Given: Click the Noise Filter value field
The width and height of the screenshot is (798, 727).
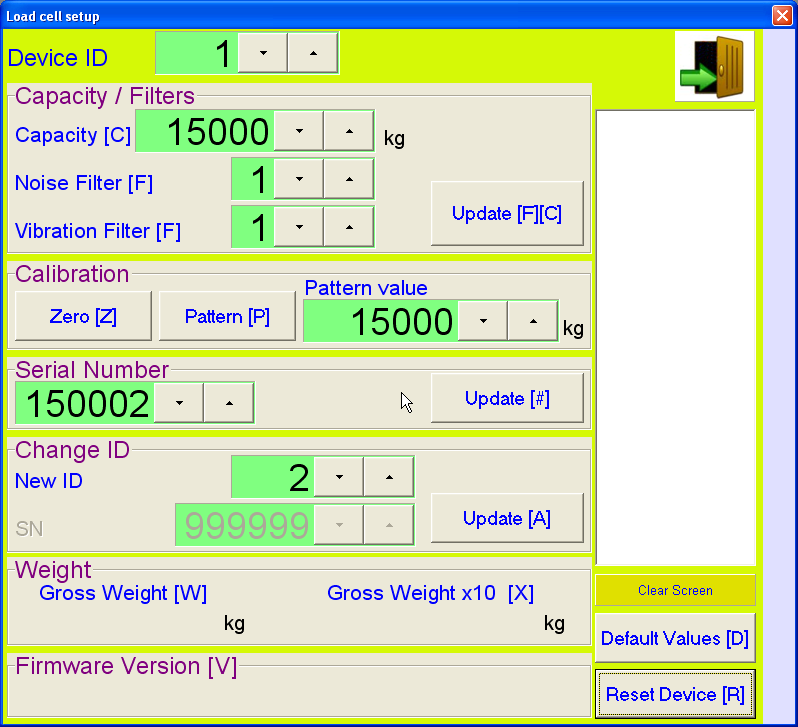Looking at the screenshot, I should (253, 179).
